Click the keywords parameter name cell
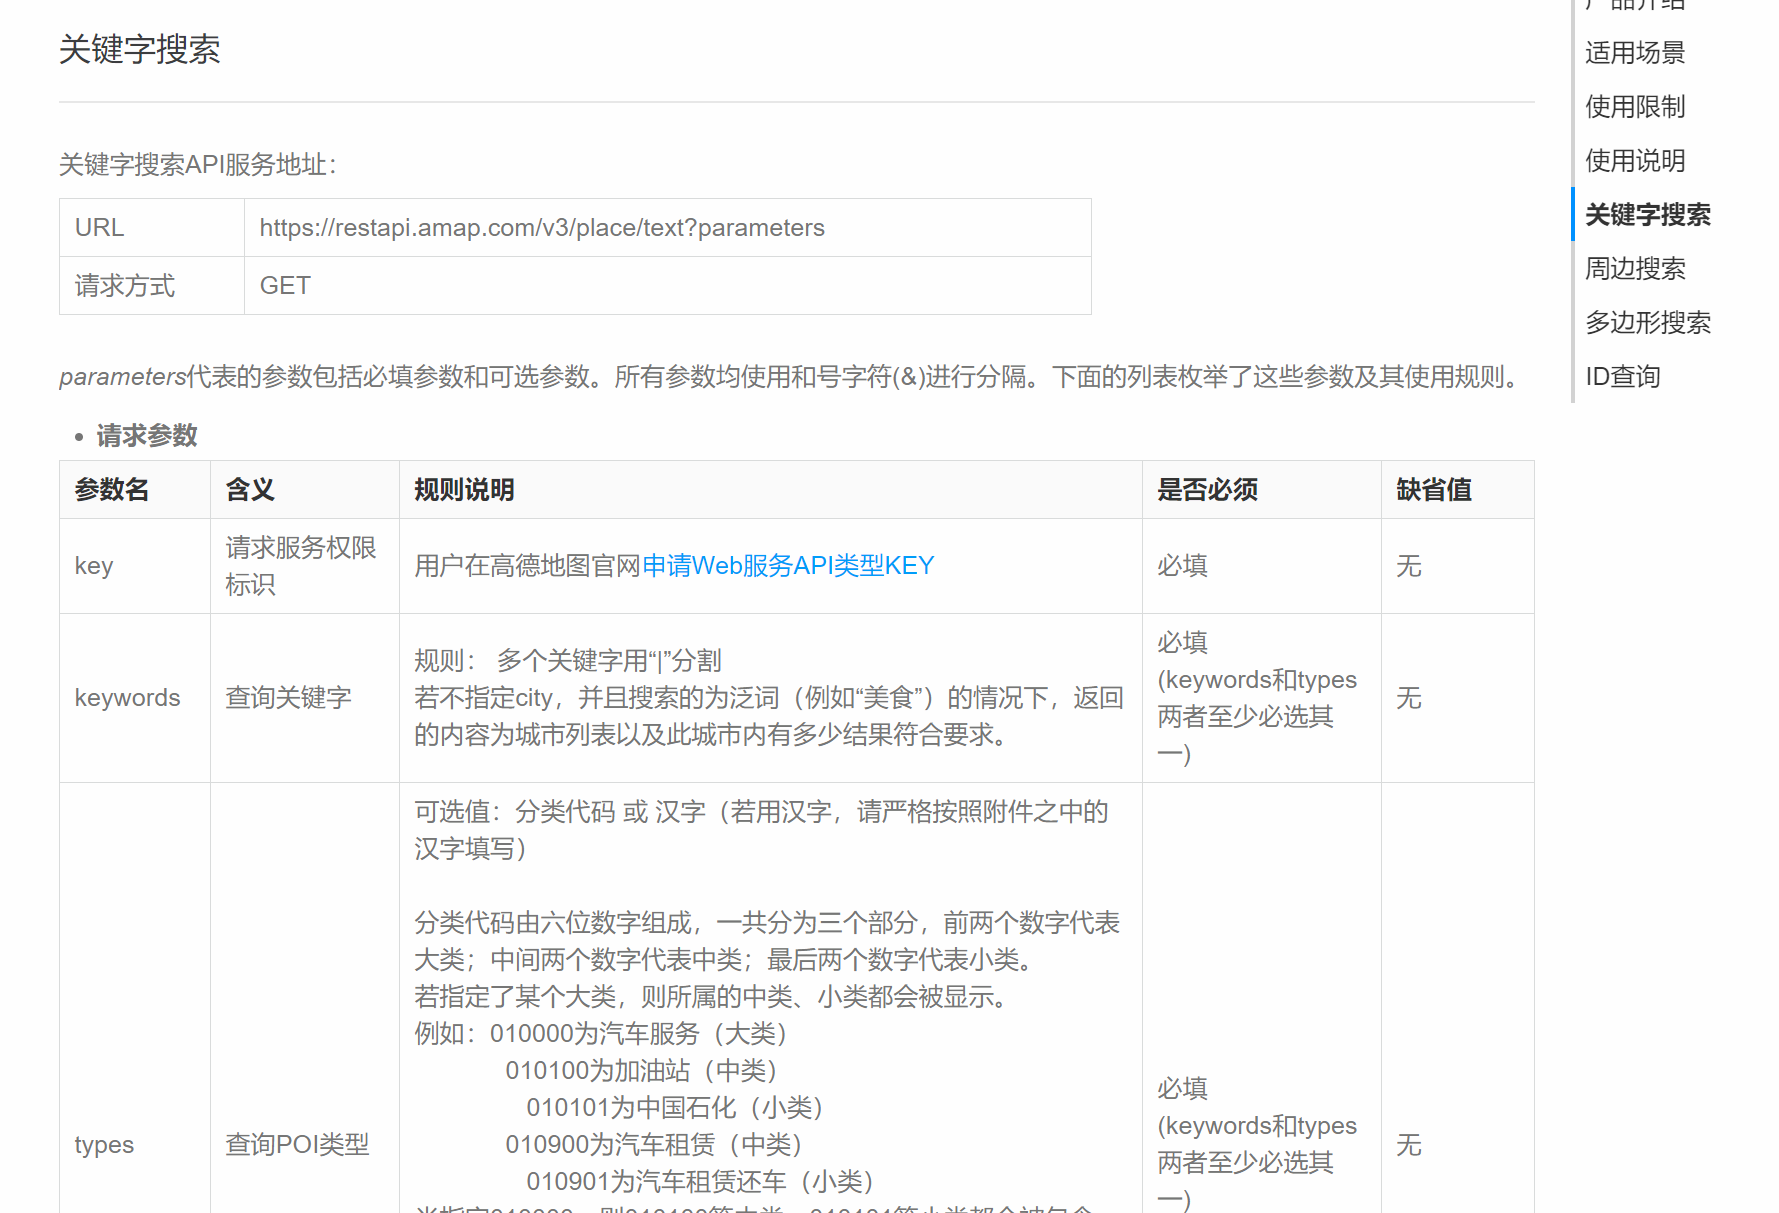This screenshot has height=1213, width=1779. click(135, 698)
